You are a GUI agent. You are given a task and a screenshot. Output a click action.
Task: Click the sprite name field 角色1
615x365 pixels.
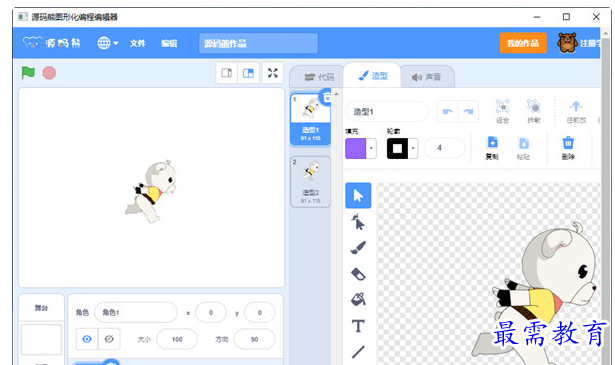pyautogui.click(x=136, y=312)
